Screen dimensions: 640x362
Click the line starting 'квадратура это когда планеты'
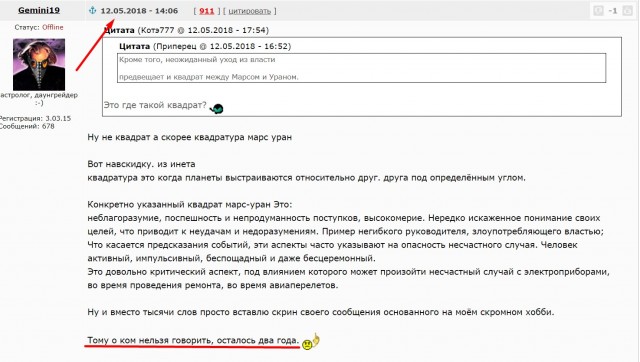coord(307,178)
